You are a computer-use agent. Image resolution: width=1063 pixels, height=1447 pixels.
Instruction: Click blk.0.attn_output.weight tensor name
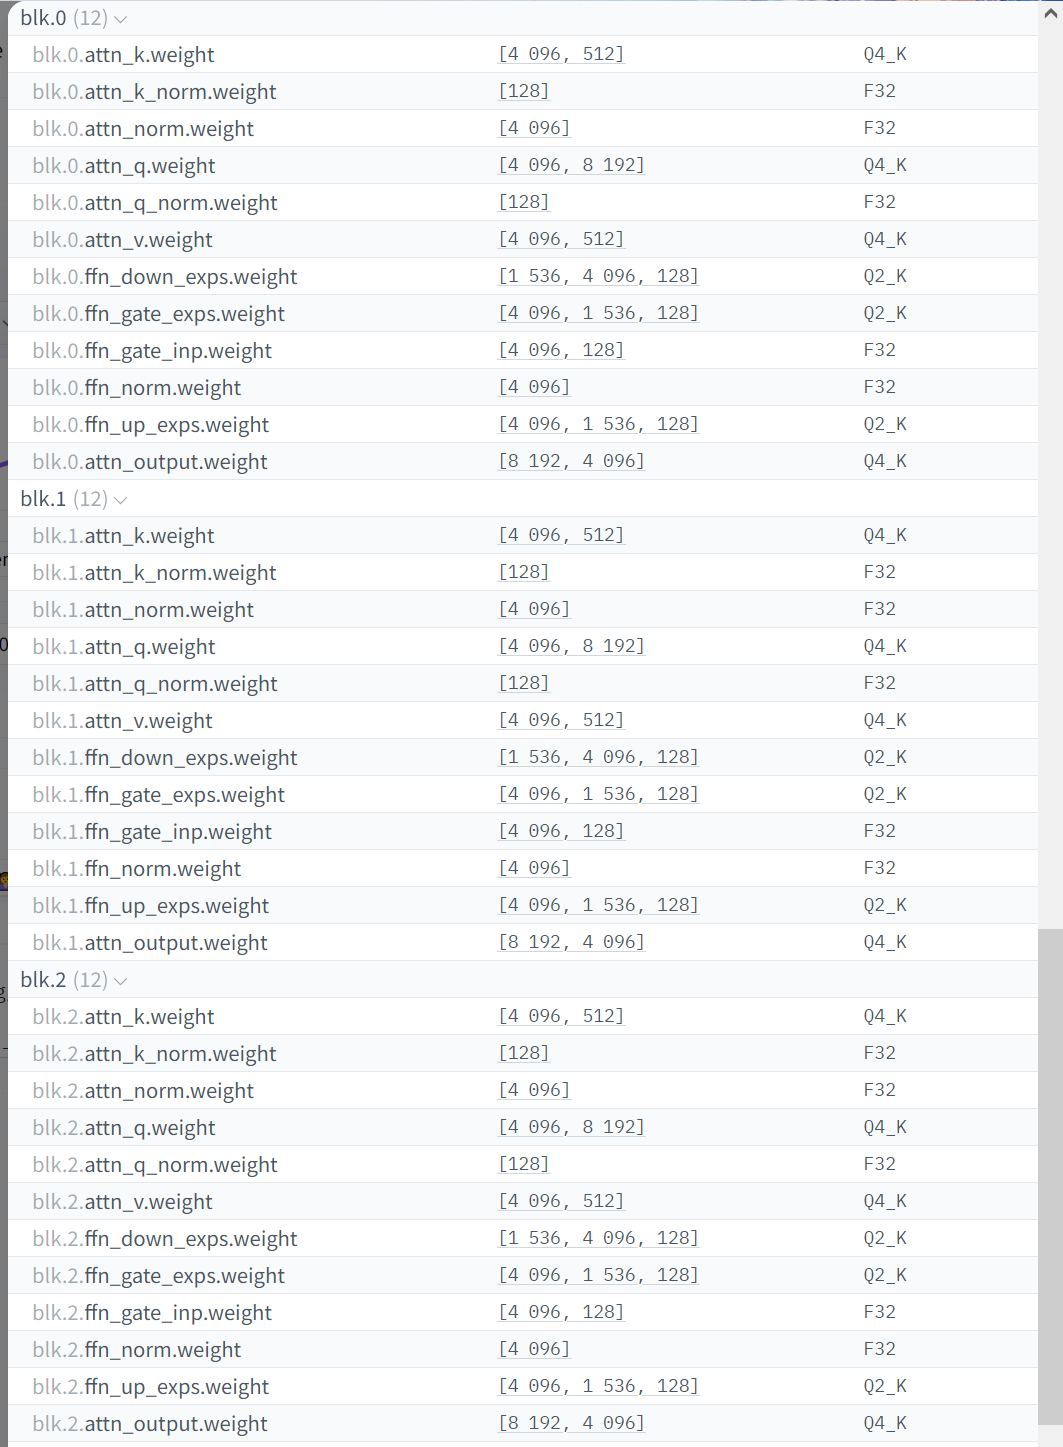click(x=150, y=462)
